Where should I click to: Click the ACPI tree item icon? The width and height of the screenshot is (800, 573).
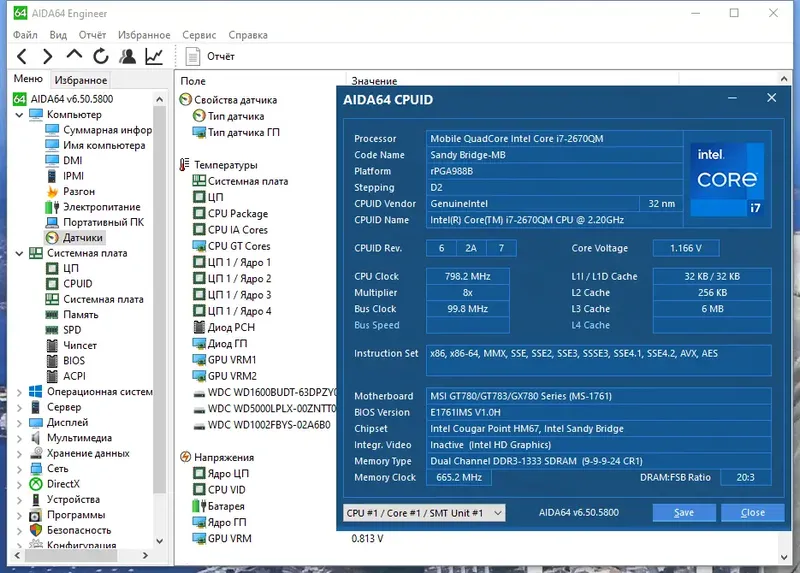(52, 376)
